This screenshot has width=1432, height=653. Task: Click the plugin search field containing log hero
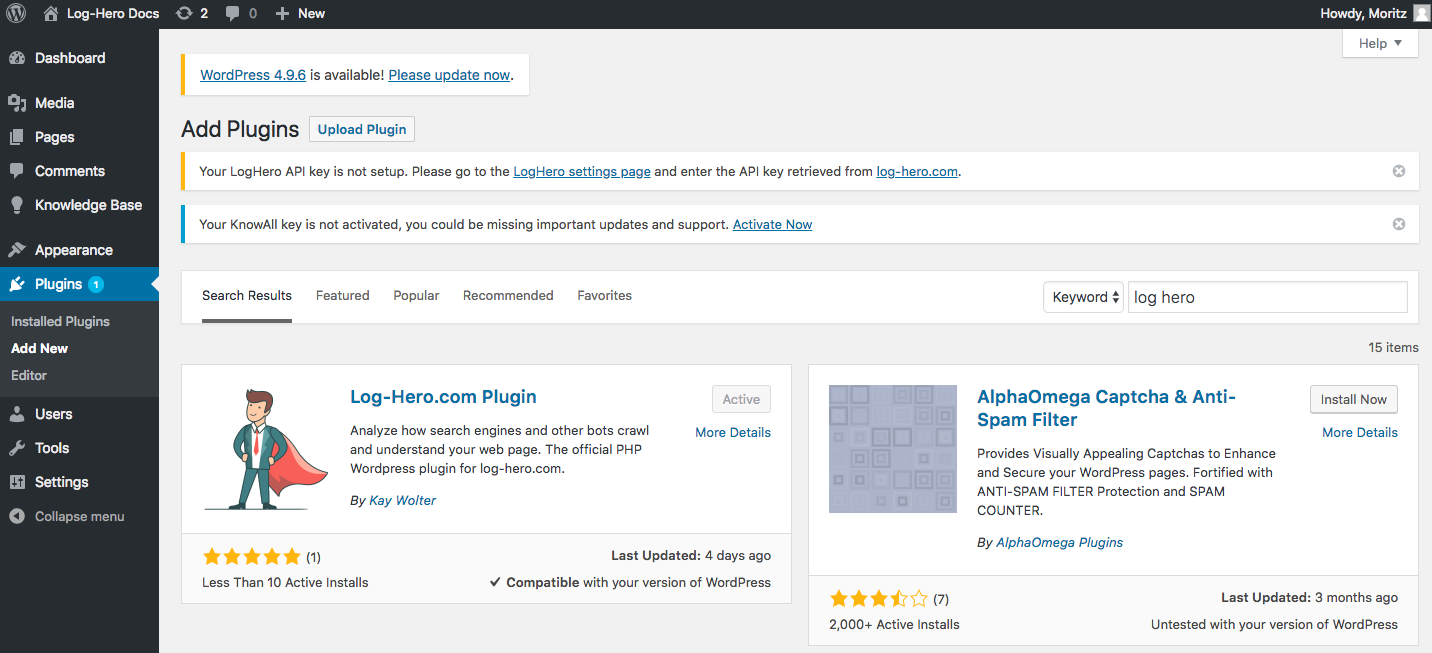coord(1267,297)
